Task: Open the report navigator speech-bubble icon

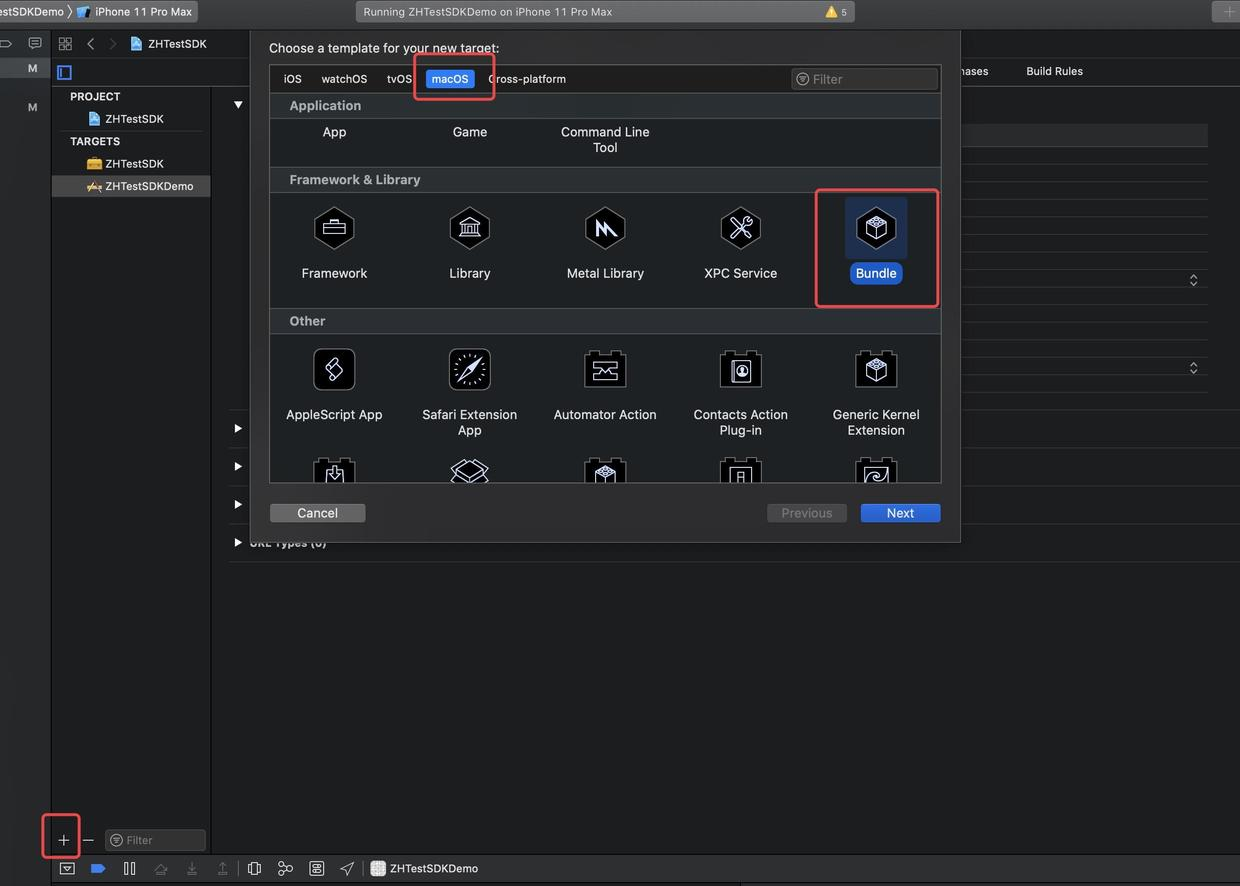Action: click(35, 44)
